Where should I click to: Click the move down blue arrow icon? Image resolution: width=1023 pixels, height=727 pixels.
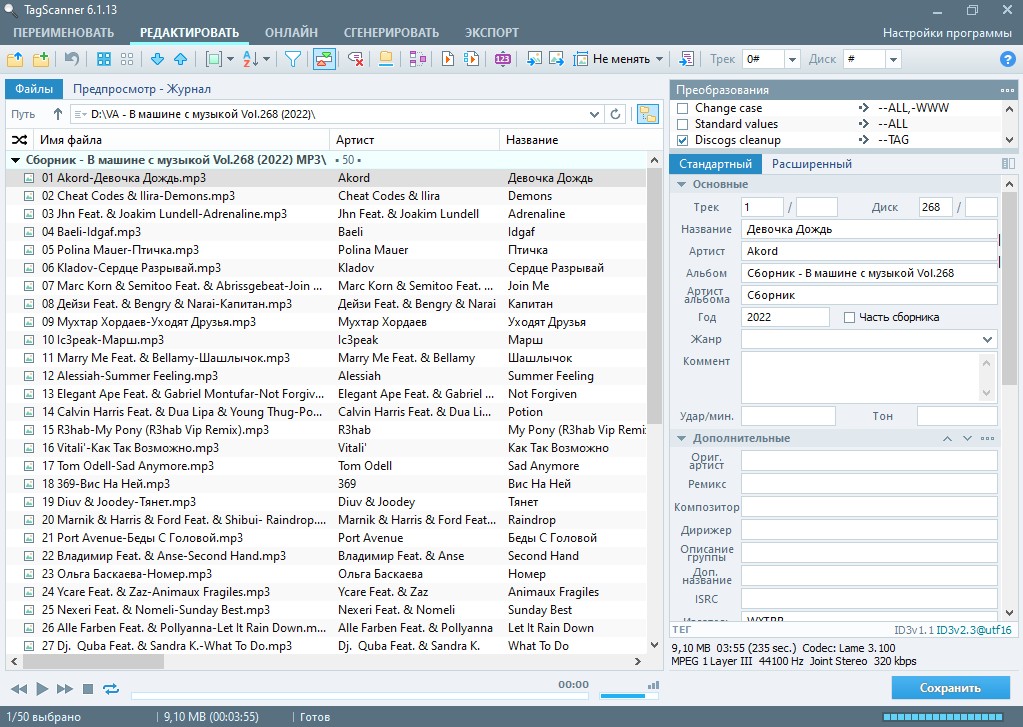click(157, 59)
